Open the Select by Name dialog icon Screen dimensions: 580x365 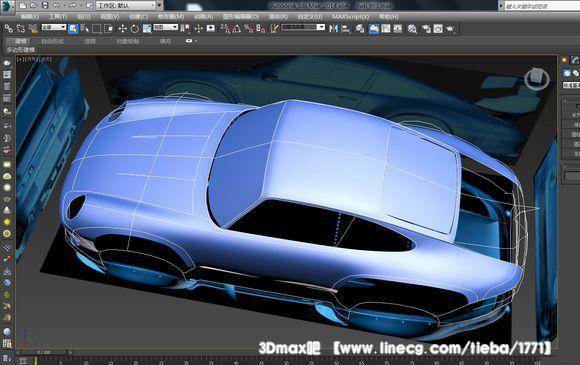coord(85,28)
